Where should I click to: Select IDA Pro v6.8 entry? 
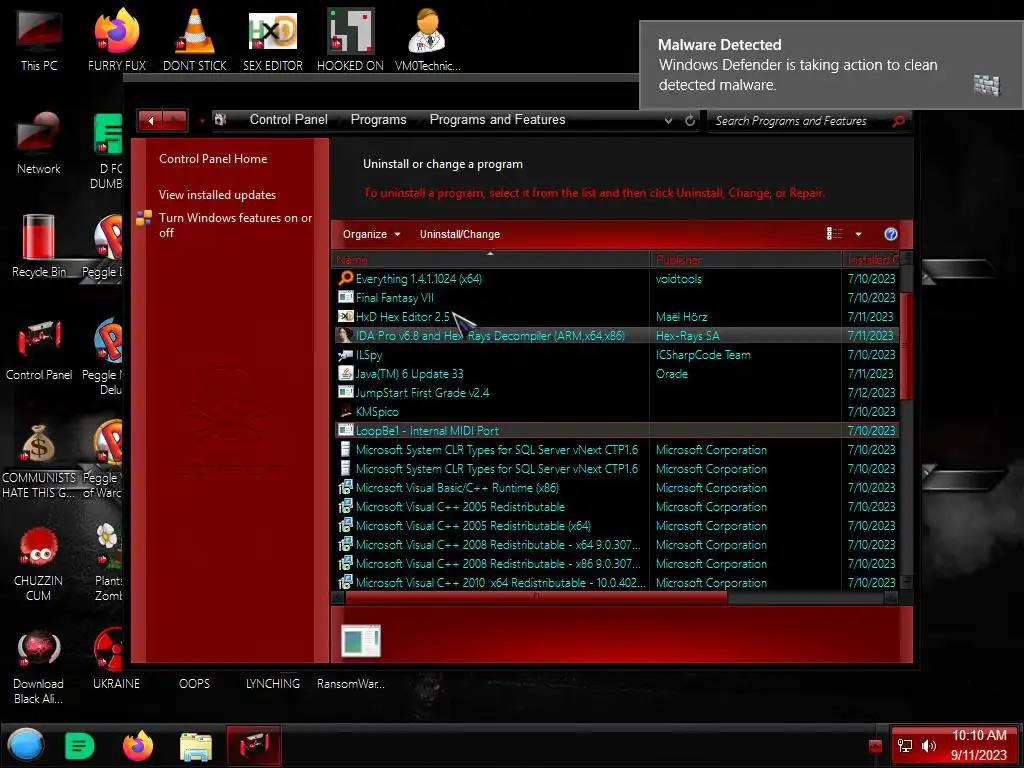point(615,336)
